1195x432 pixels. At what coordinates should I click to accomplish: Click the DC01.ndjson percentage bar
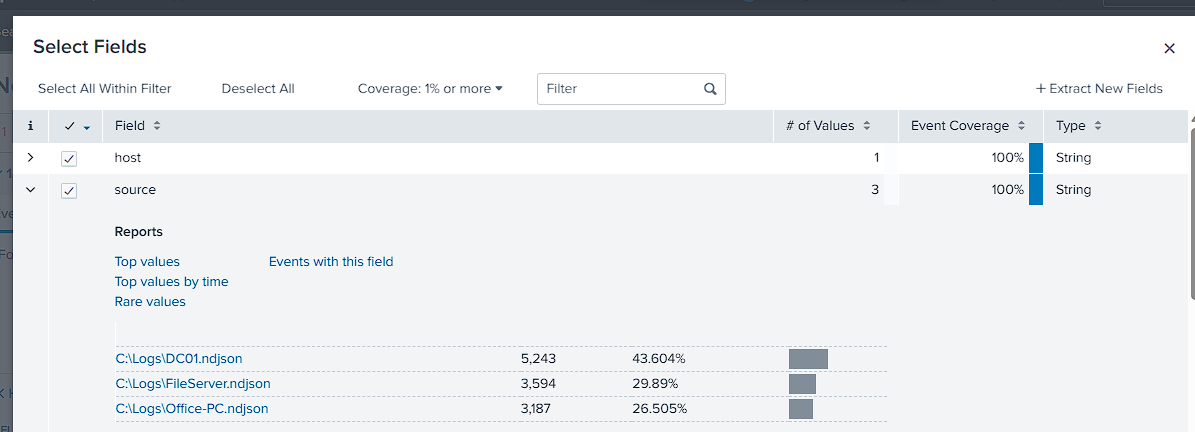click(808, 359)
